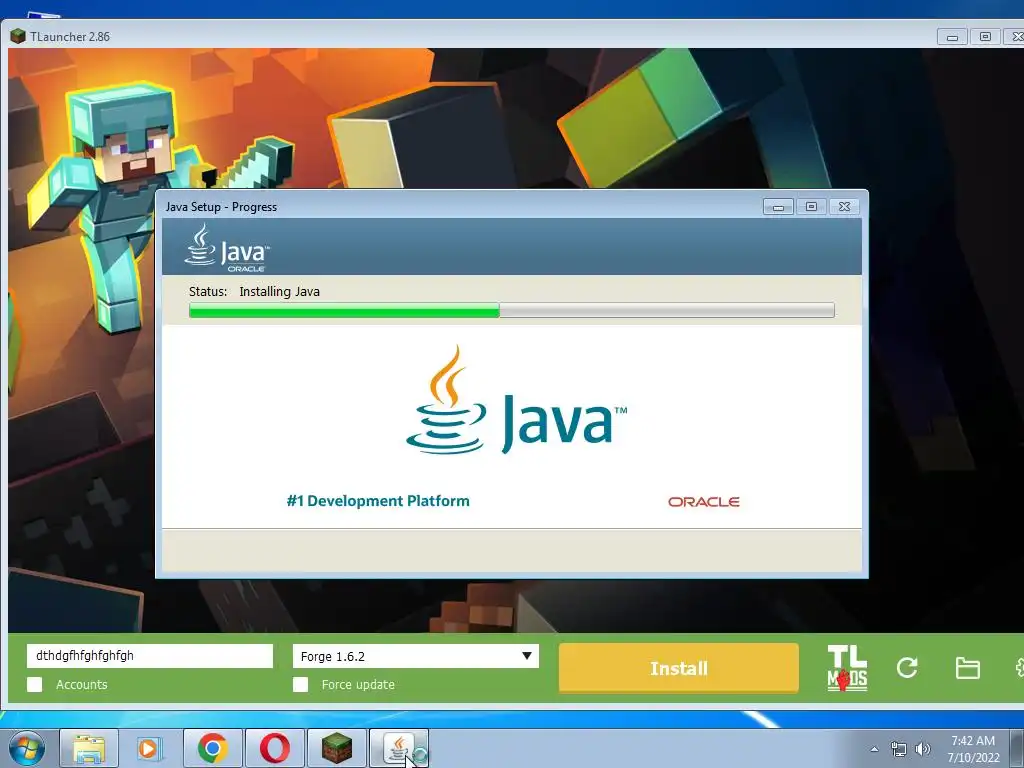Open the TL Mods icon
1024x768 pixels.
pyautogui.click(x=847, y=667)
